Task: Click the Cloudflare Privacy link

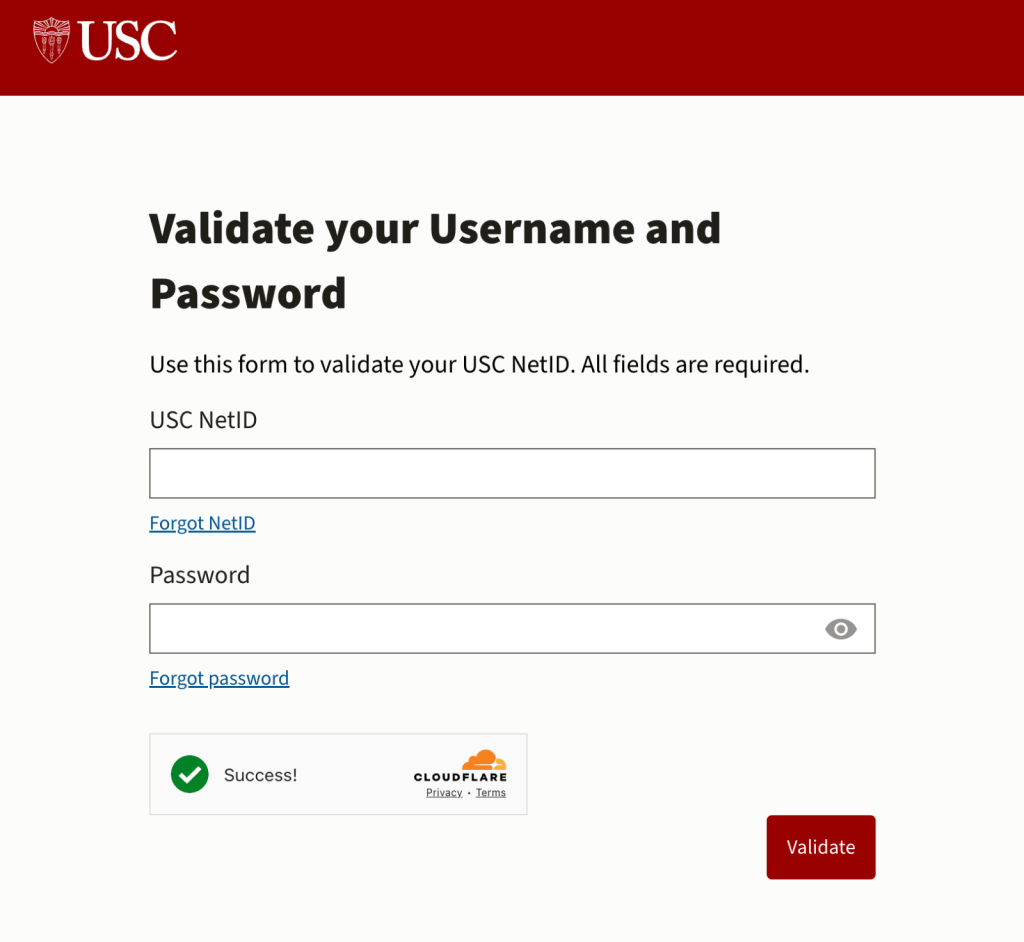Action: pos(443,791)
